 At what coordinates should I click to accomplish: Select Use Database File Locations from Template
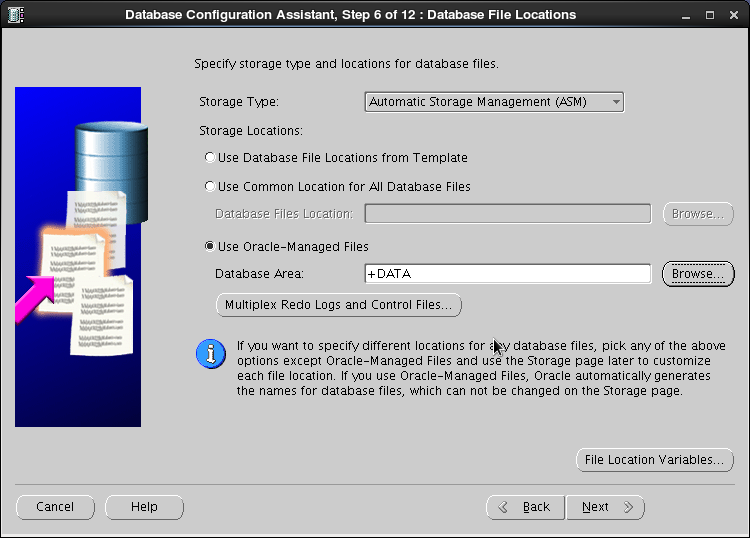(210, 157)
